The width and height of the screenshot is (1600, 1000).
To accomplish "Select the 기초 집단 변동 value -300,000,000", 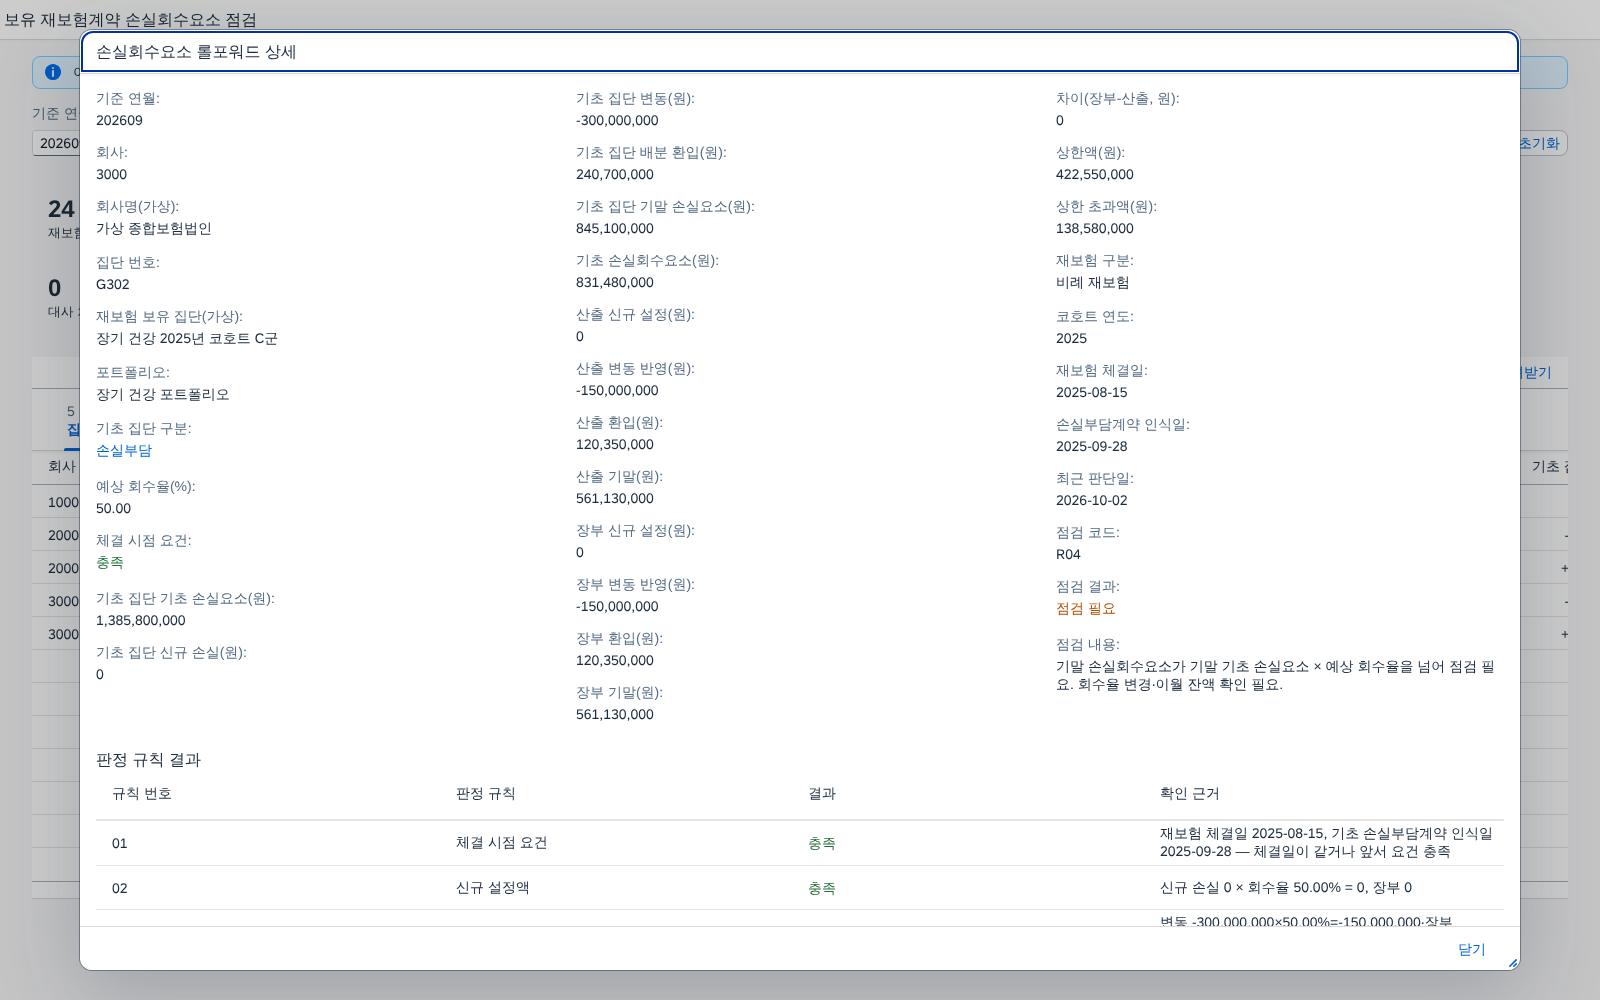I will pos(617,120).
